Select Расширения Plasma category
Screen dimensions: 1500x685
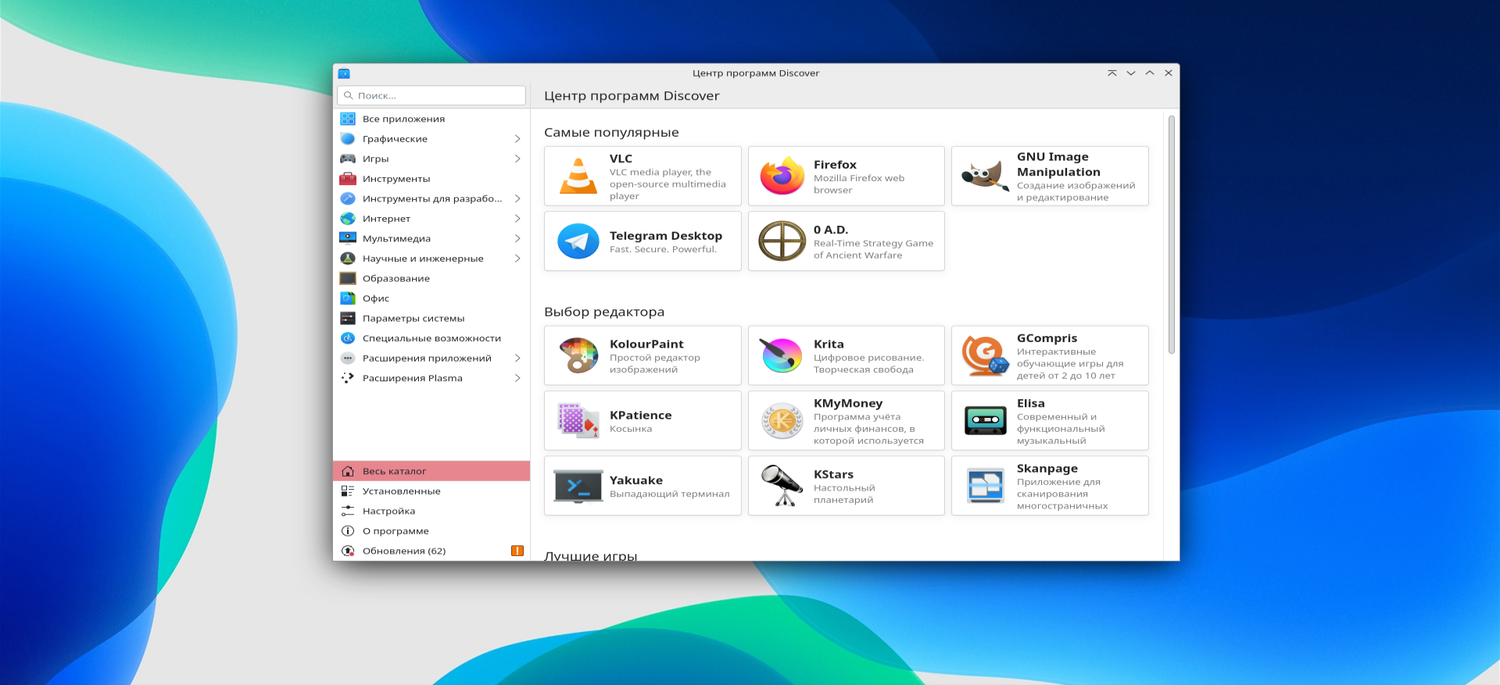tap(432, 378)
